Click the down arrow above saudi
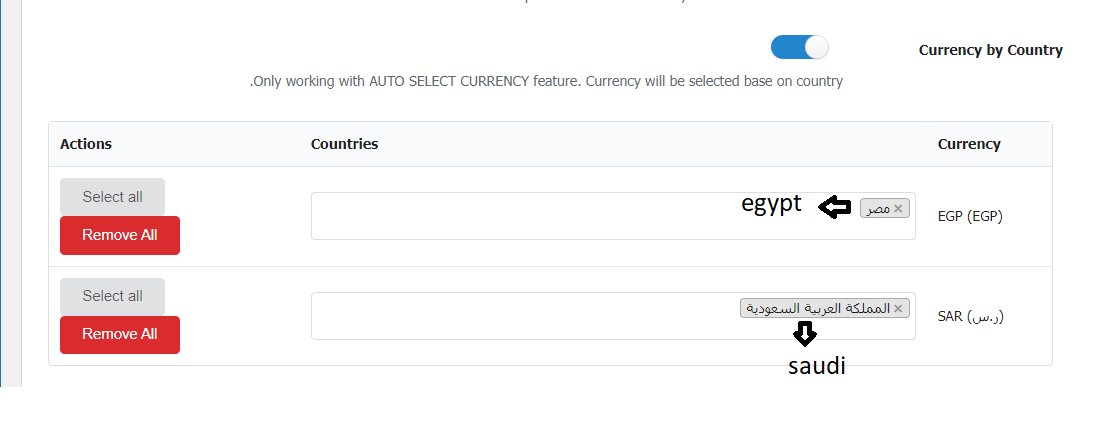 [x=805, y=334]
